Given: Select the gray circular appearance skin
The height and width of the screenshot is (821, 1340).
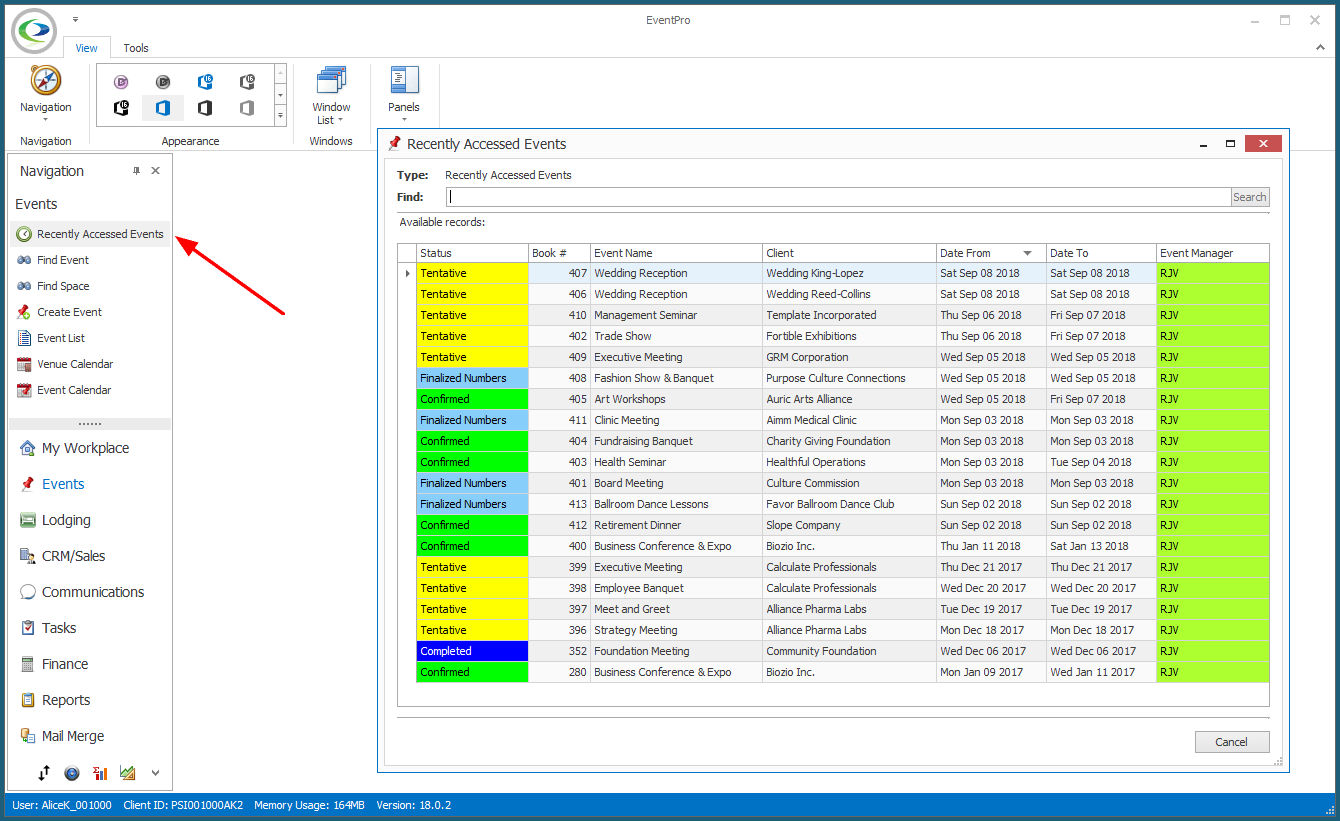Looking at the screenshot, I should (163, 82).
